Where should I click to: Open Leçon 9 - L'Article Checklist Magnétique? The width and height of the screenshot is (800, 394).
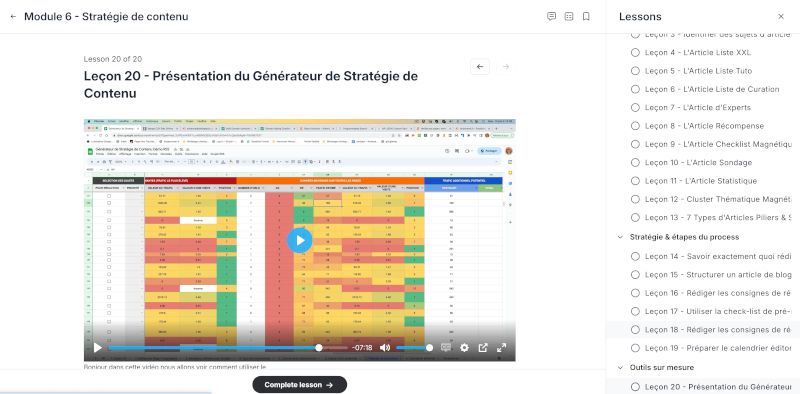click(x=718, y=144)
